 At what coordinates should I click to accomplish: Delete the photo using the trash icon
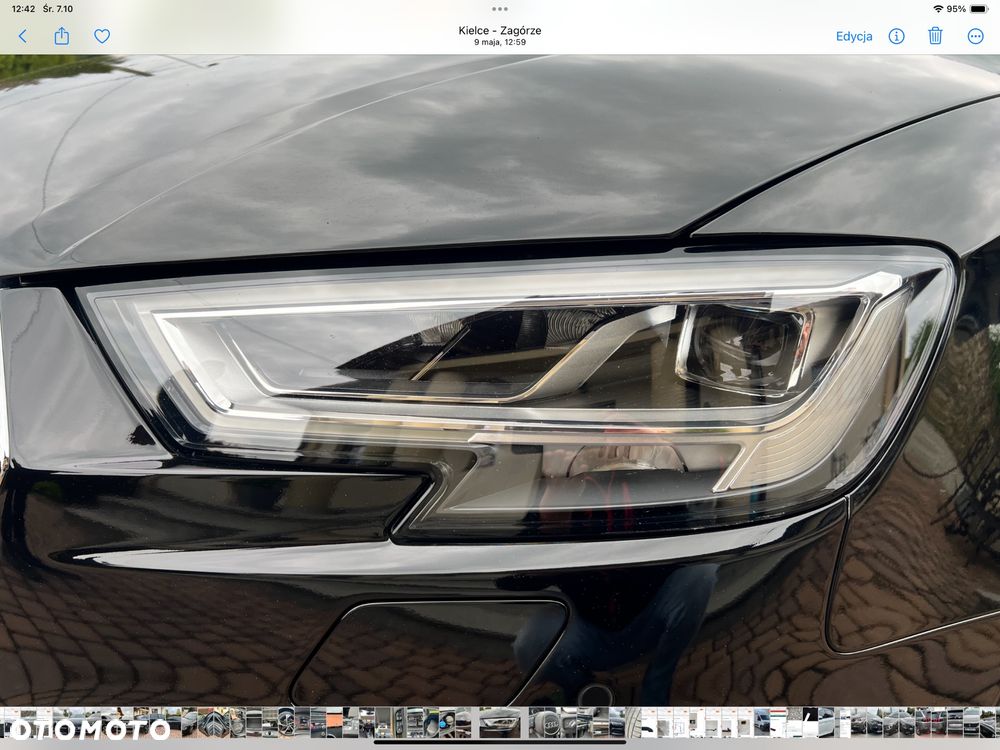pyautogui.click(x=935, y=36)
